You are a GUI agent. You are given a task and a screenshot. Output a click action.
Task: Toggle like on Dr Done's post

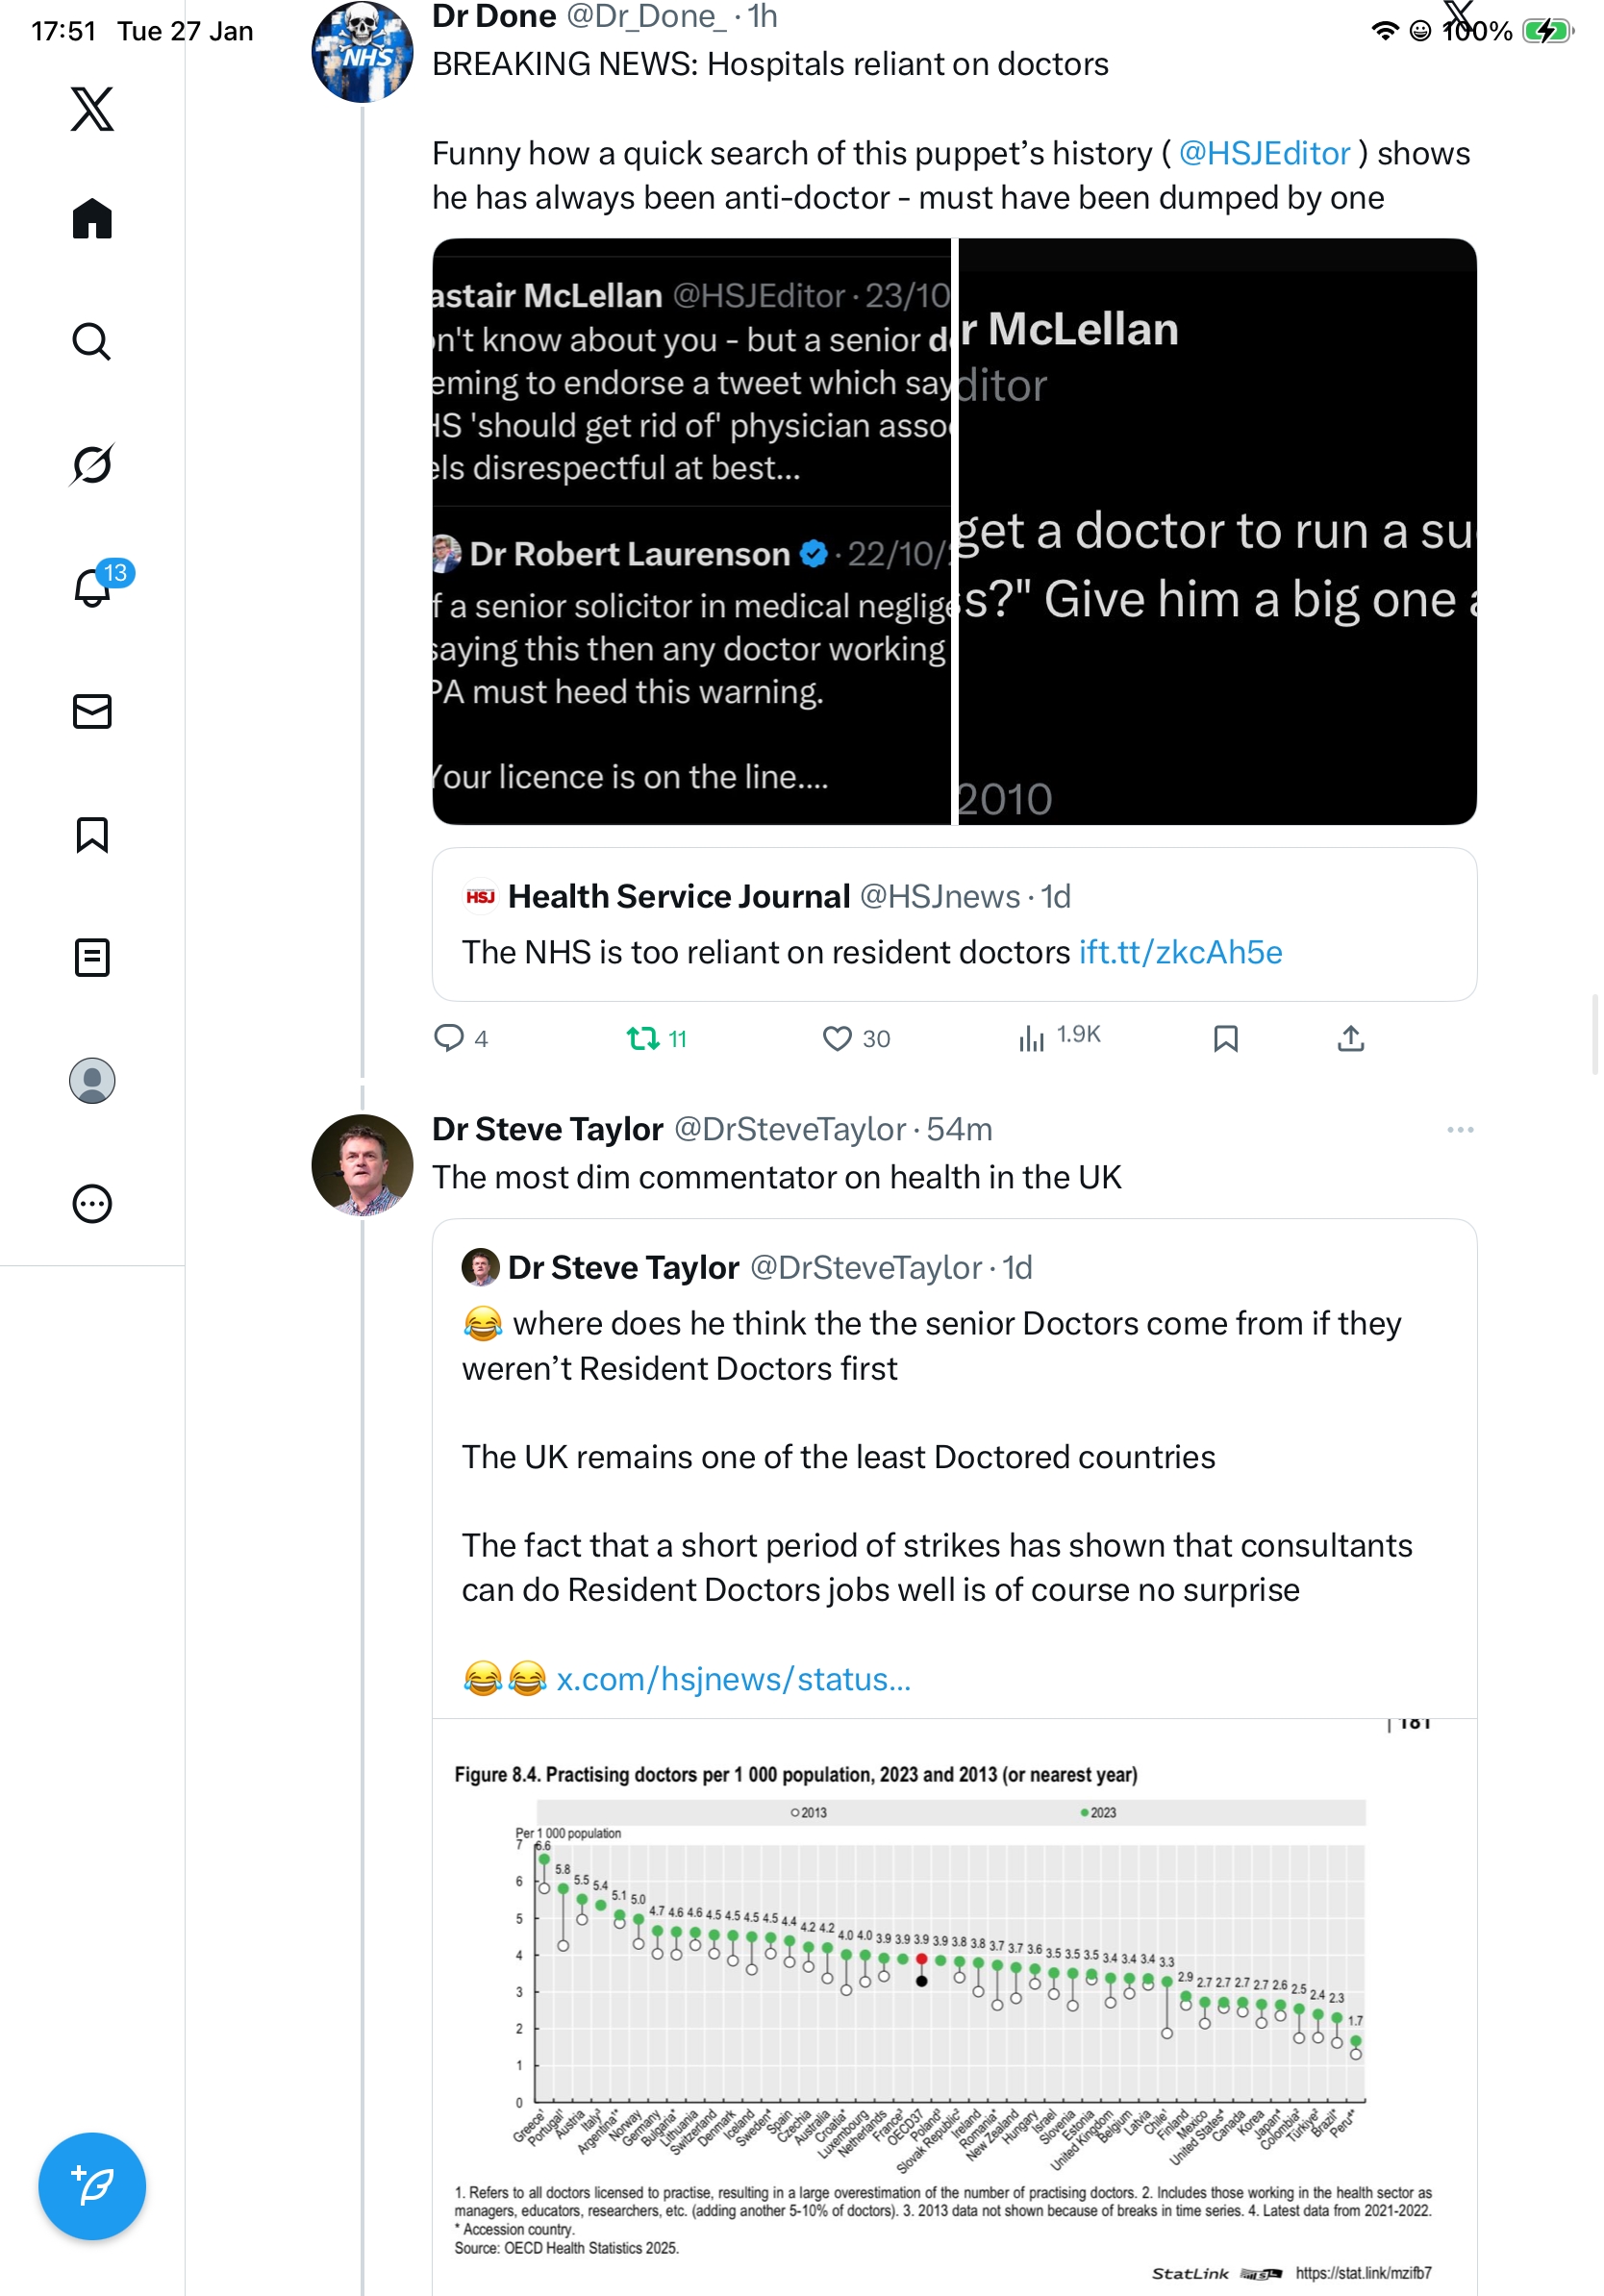(837, 1039)
